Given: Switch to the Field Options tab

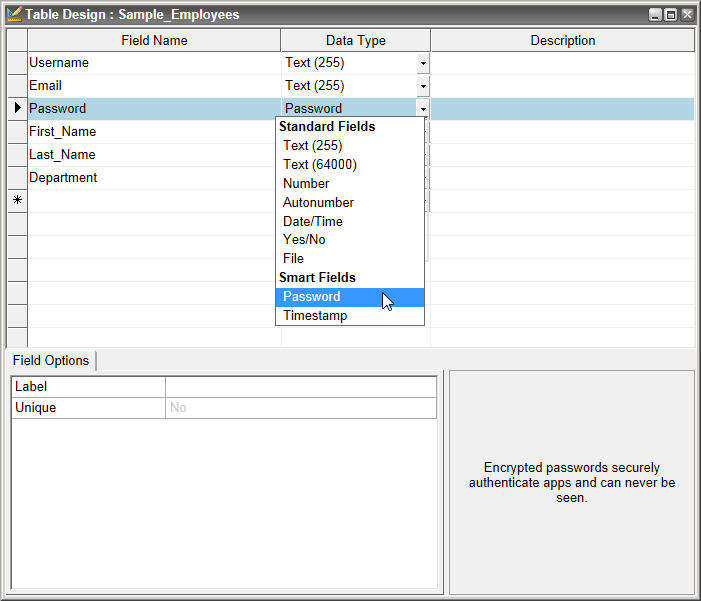Looking at the screenshot, I should [51, 361].
